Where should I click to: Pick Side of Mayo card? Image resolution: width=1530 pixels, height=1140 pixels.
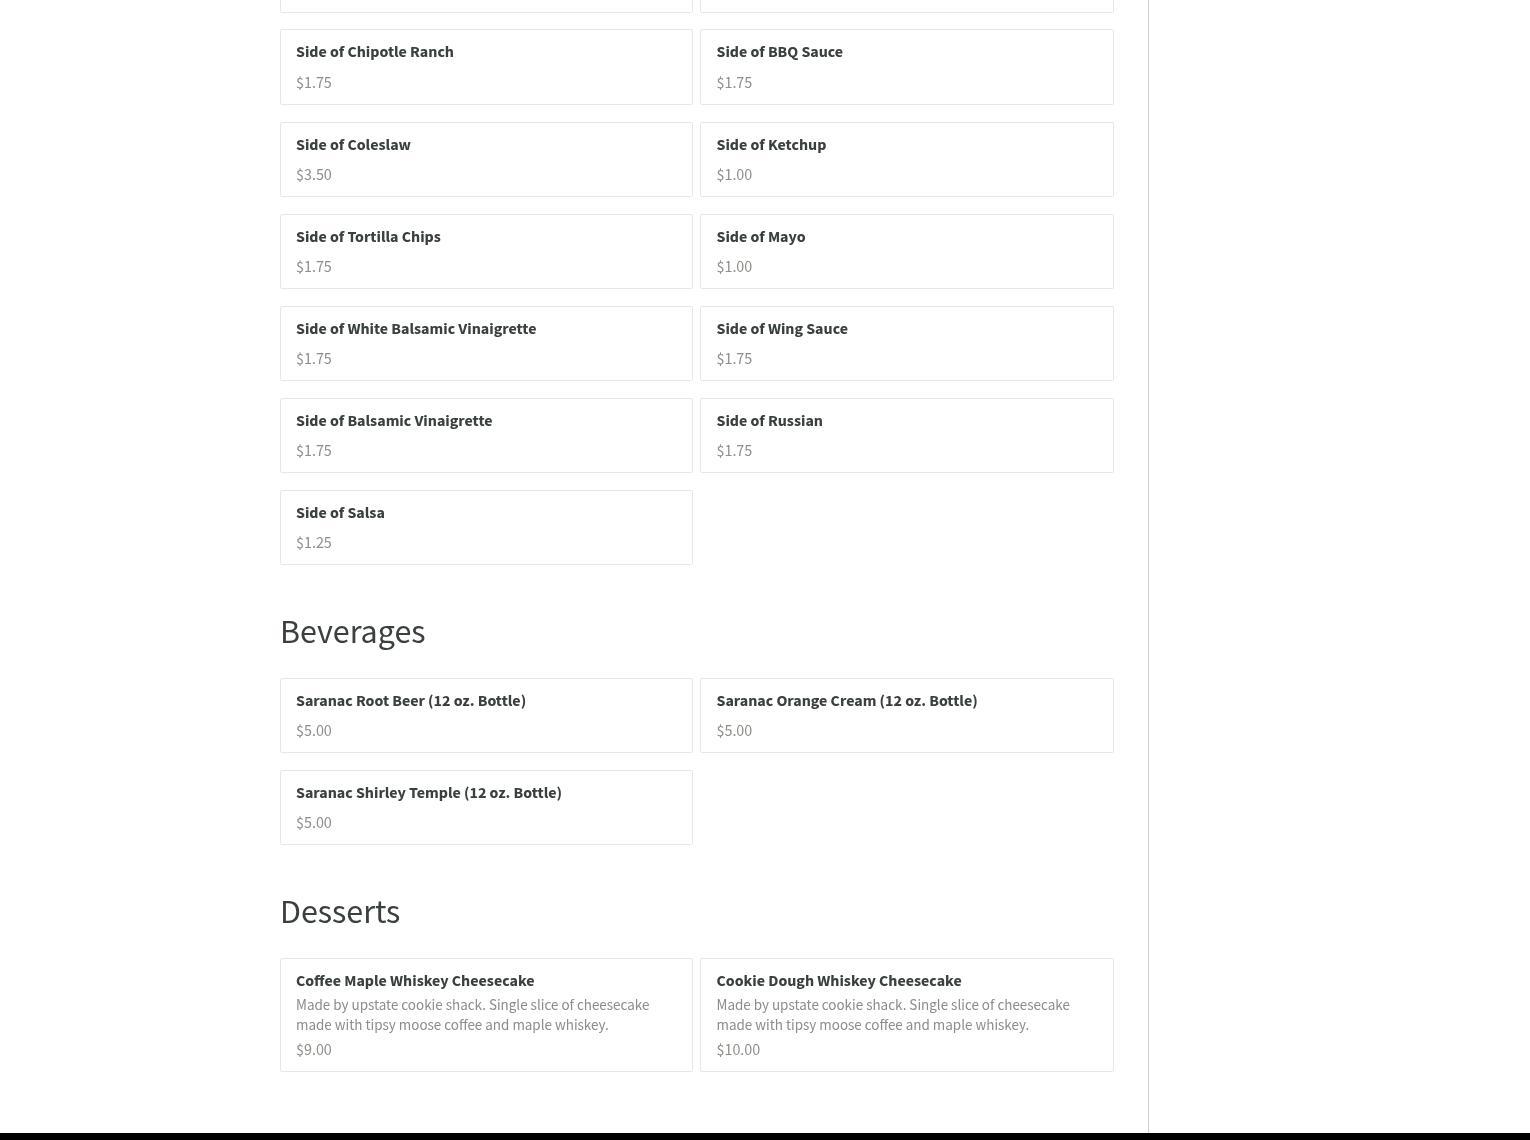pos(906,251)
